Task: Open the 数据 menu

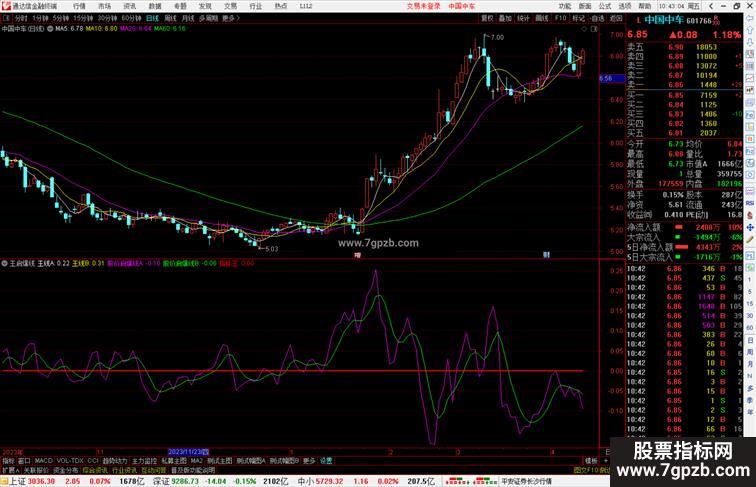Action: [155, 6]
